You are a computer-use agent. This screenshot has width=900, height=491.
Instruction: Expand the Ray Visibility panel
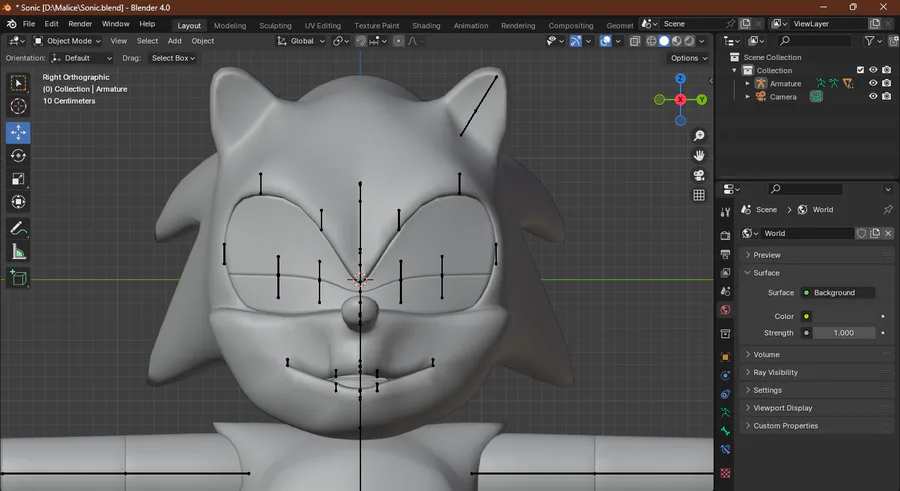[x=817, y=372]
